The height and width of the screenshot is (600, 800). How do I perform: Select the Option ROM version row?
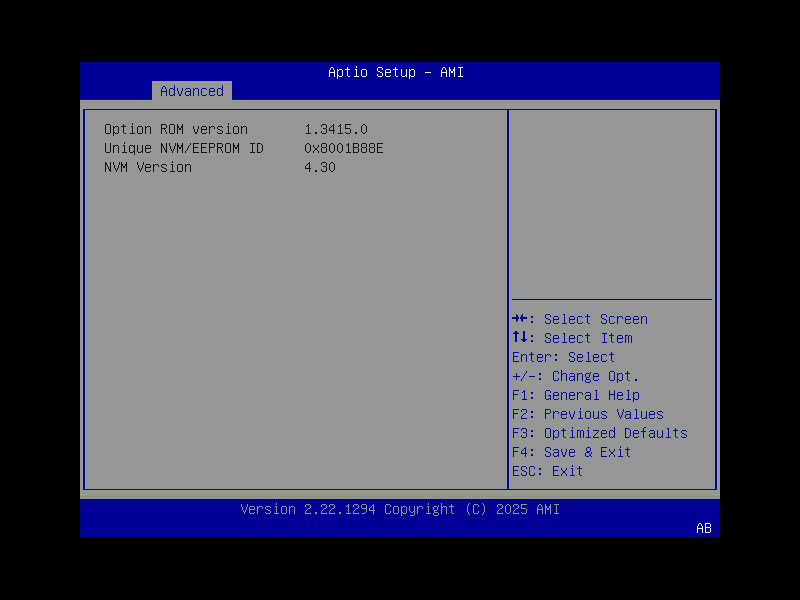click(176, 129)
